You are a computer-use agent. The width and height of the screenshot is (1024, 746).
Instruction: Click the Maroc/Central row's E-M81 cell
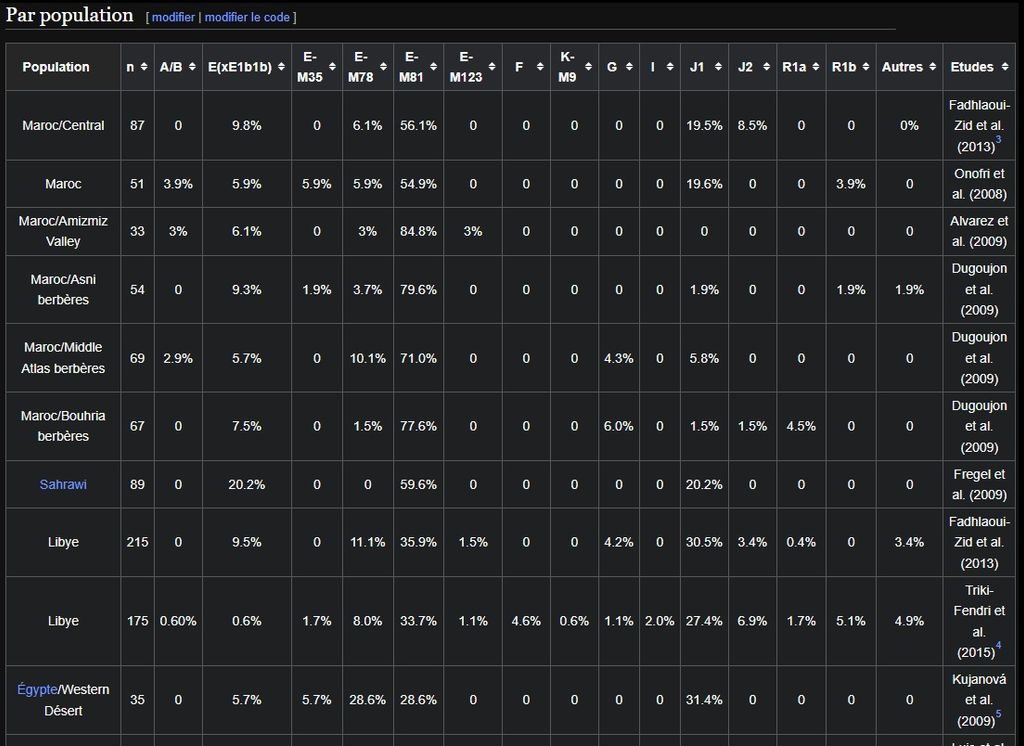tap(417, 126)
